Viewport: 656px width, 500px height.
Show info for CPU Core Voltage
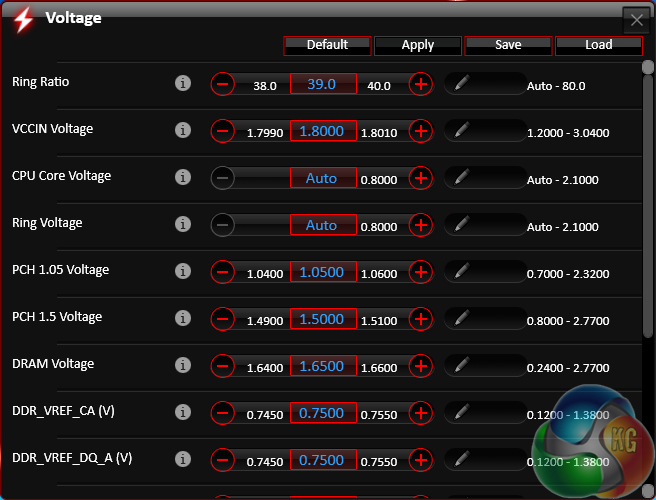click(x=183, y=177)
